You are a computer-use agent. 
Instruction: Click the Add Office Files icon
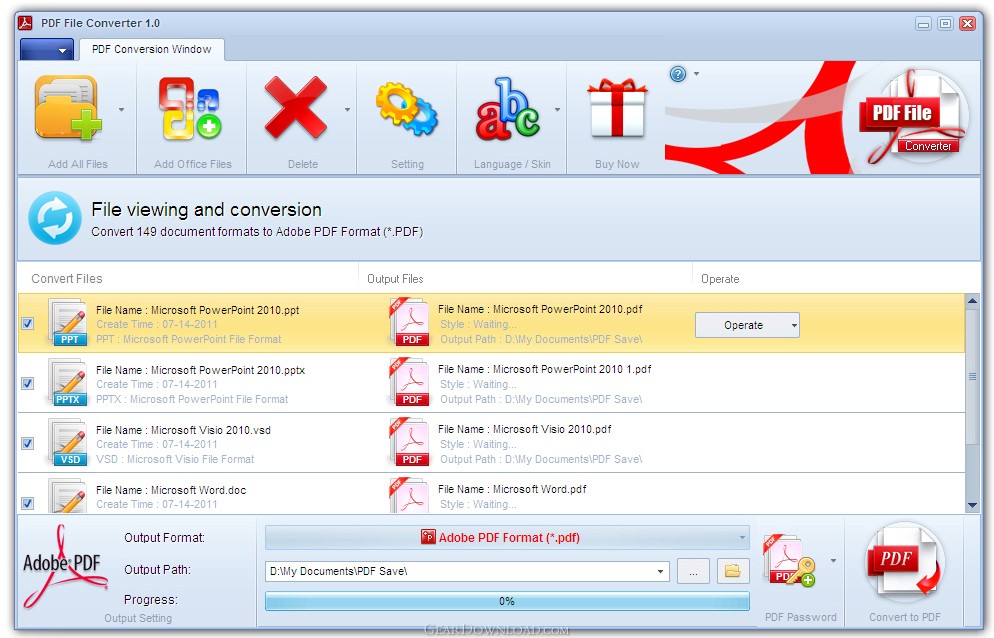[x=189, y=108]
